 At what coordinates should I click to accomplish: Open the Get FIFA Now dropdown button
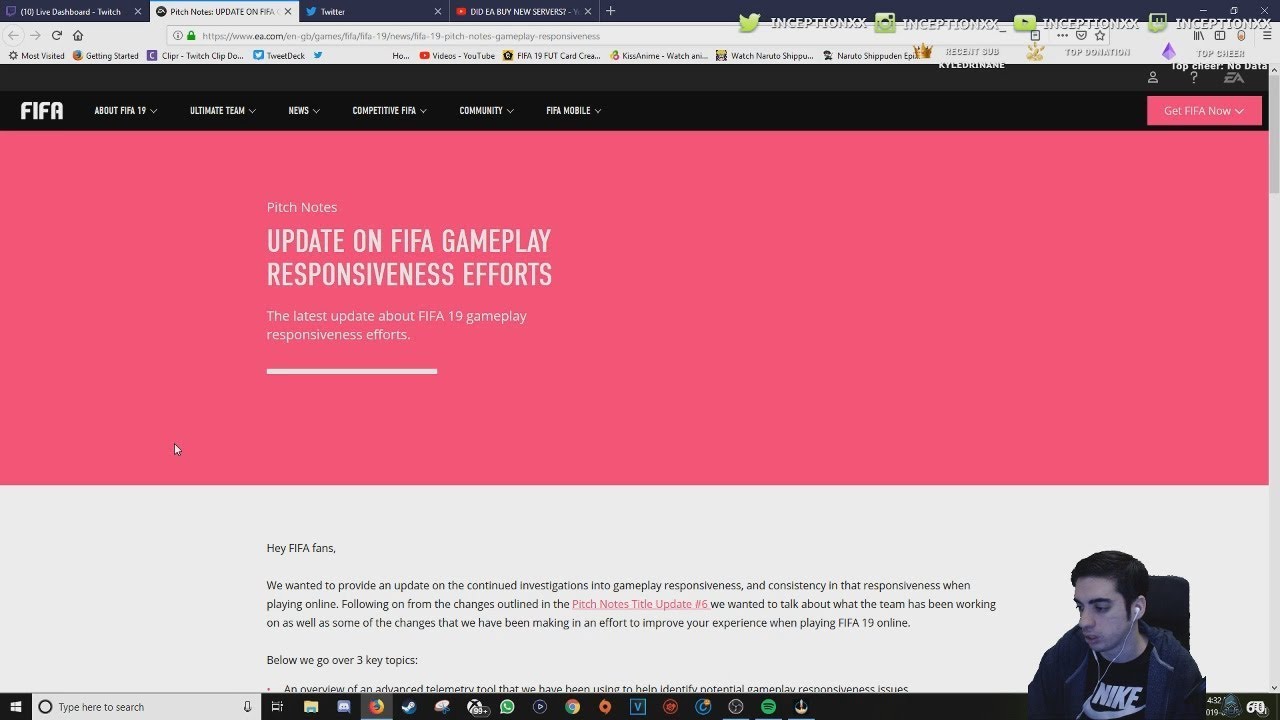click(x=1204, y=110)
